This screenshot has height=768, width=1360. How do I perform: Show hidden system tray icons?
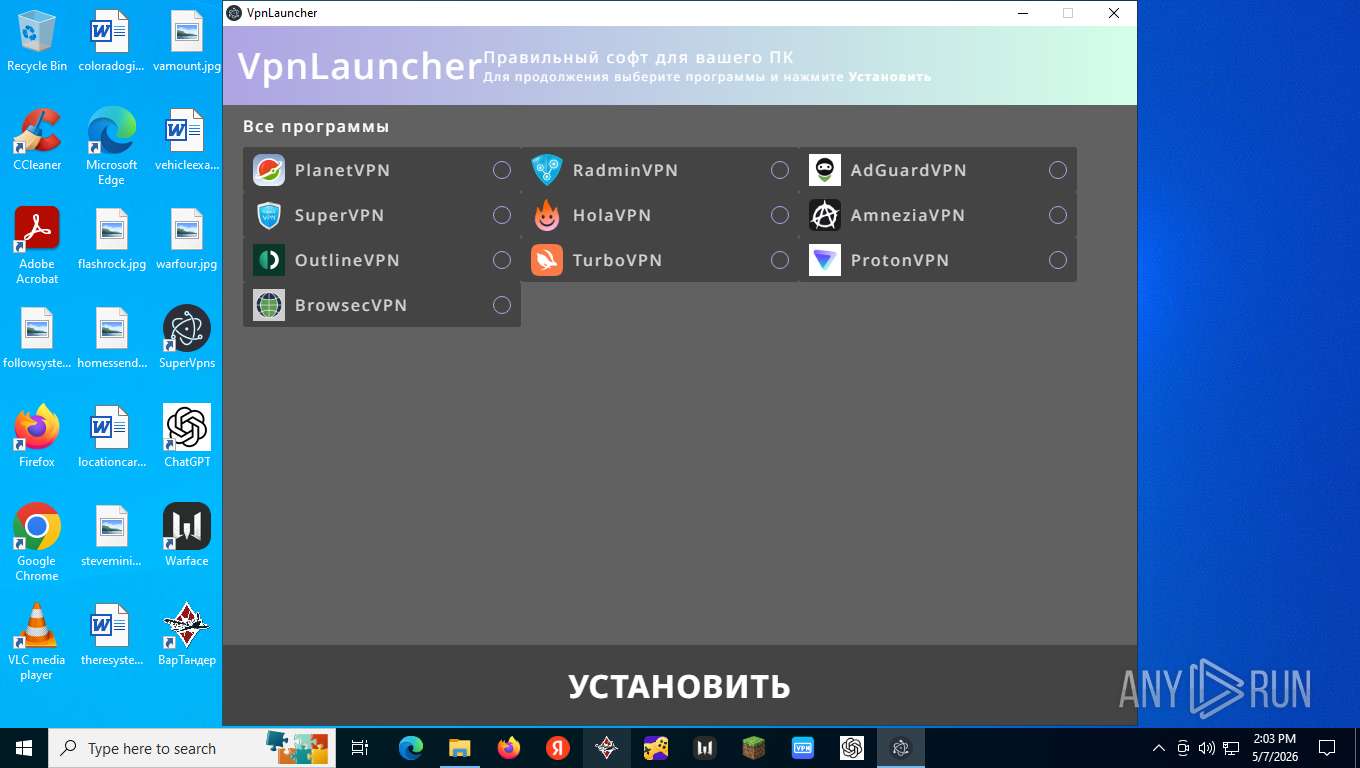pyautogui.click(x=1159, y=748)
